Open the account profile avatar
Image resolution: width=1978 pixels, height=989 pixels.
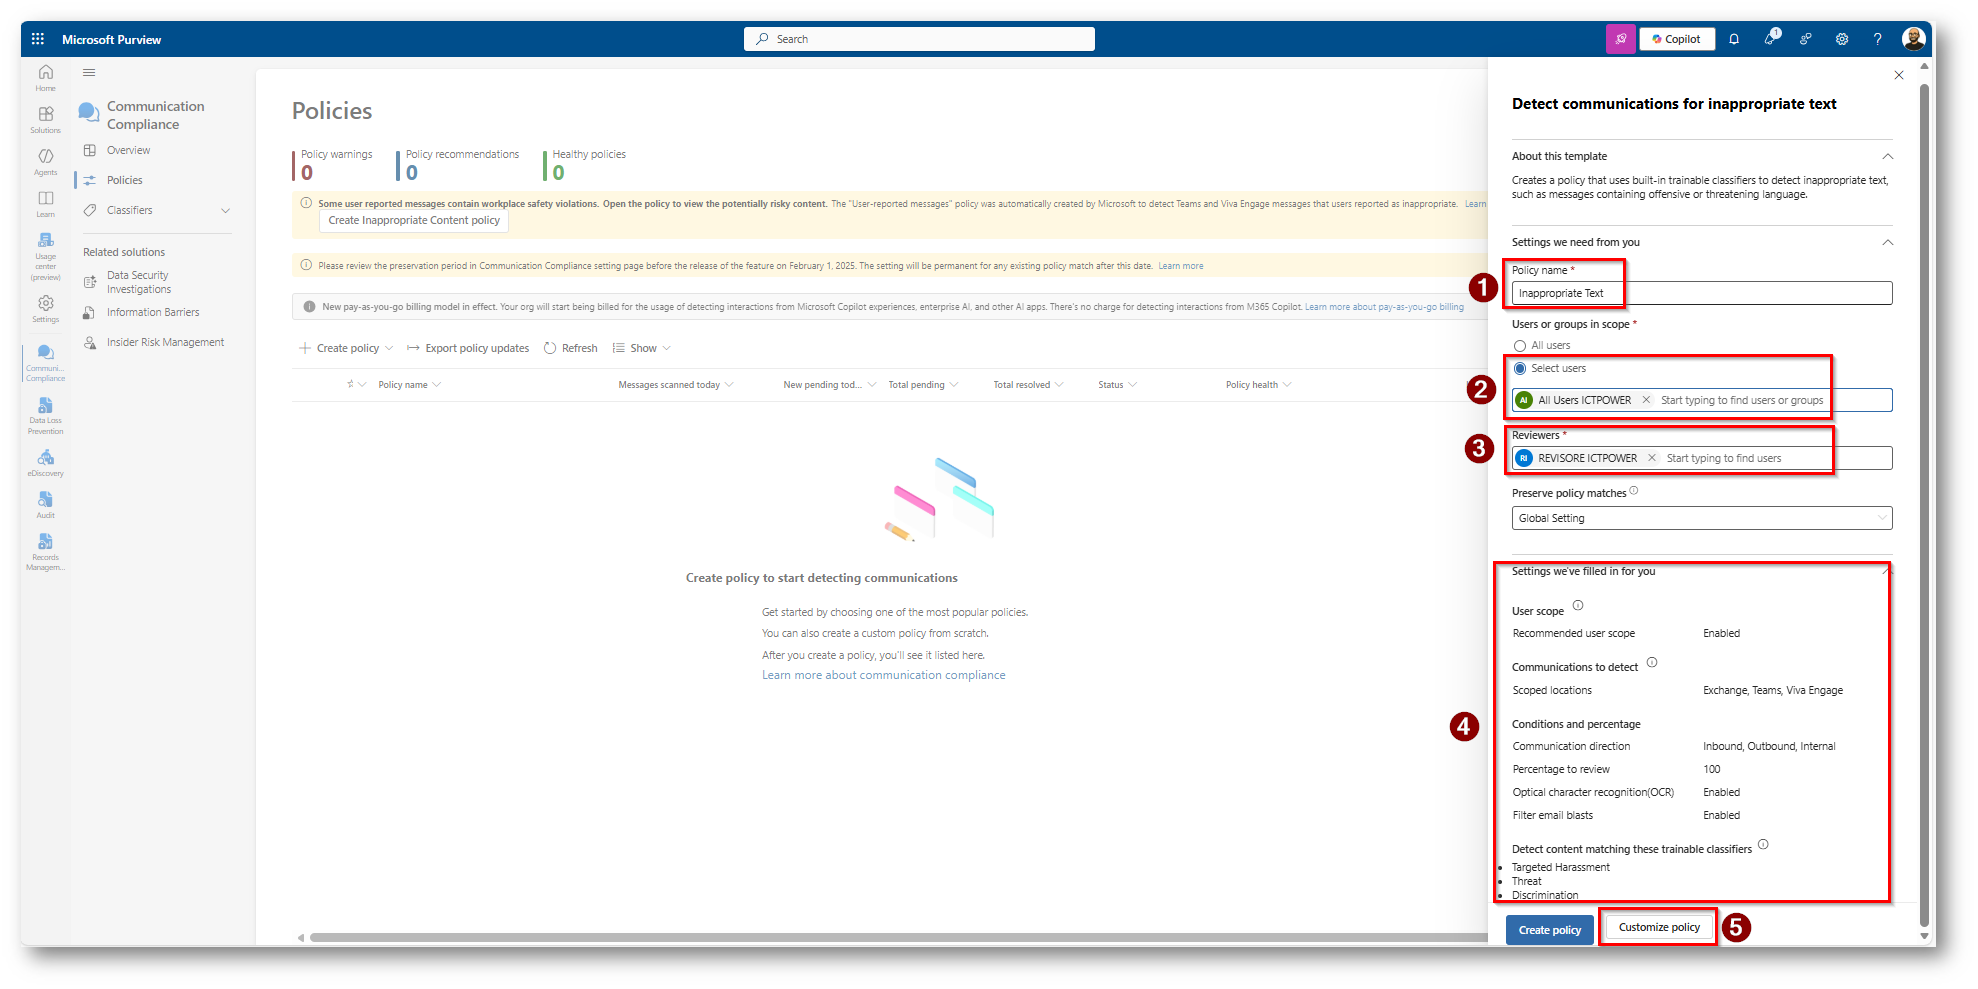click(x=1914, y=39)
